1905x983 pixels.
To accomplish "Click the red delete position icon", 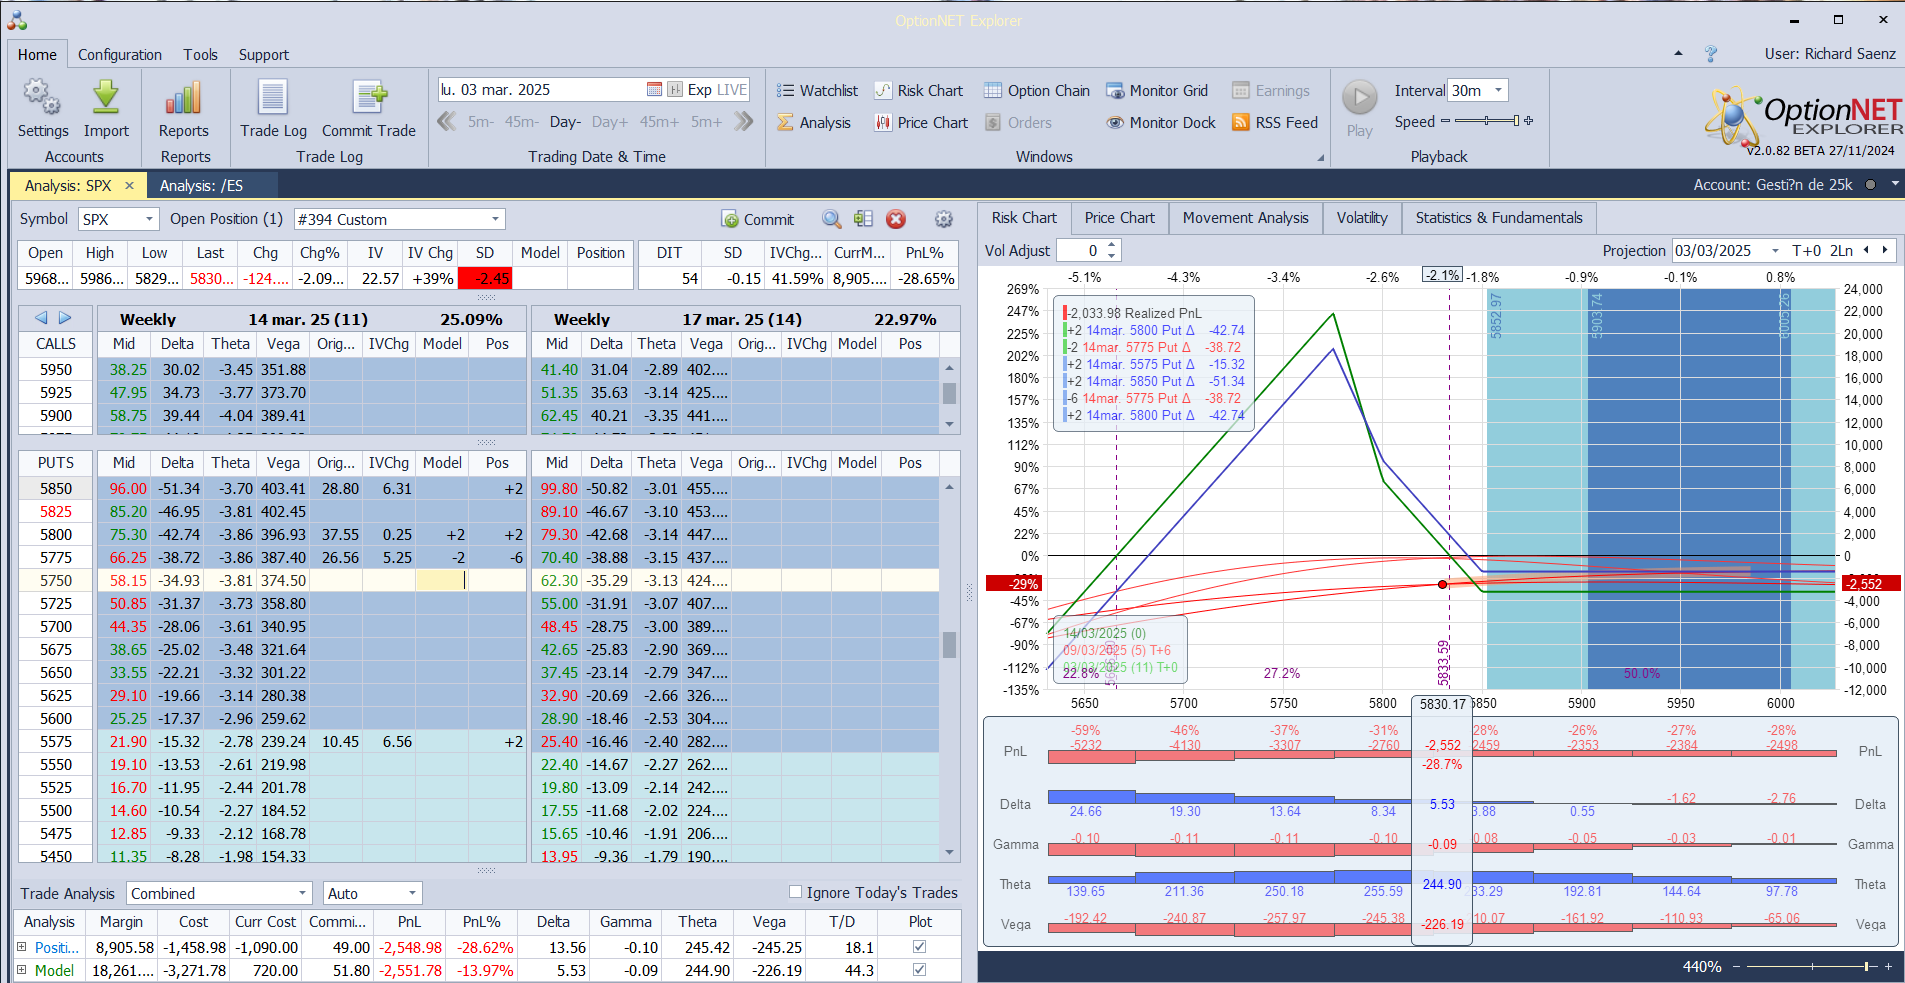I will 896,219.
